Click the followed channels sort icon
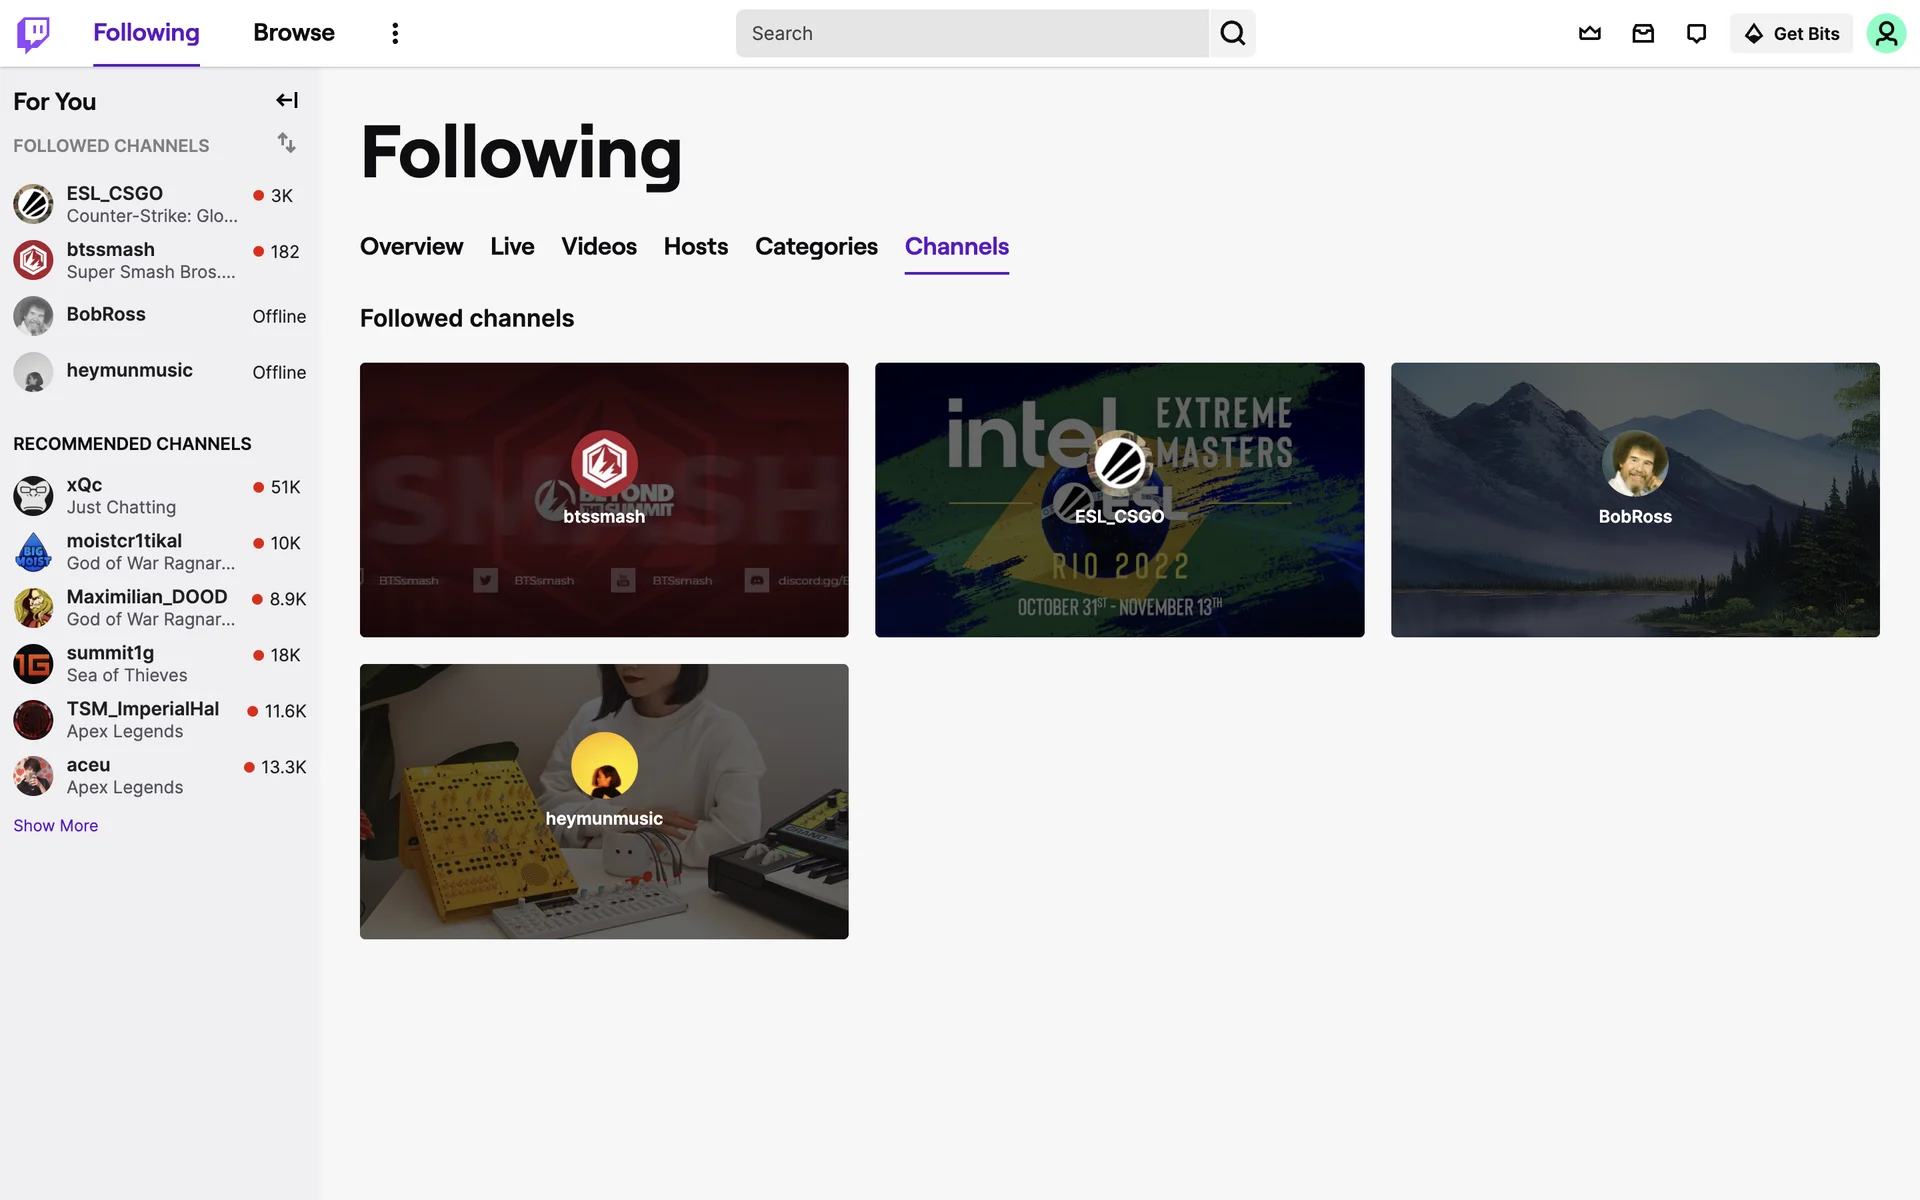Image resolution: width=1920 pixels, height=1200 pixels. point(287,143)
